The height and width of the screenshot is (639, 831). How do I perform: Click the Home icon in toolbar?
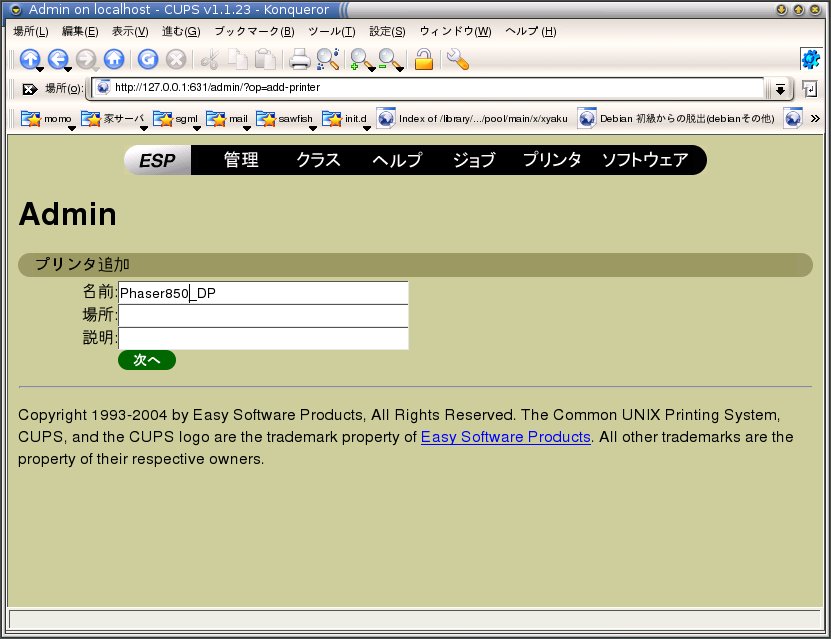tap(114, 59)
